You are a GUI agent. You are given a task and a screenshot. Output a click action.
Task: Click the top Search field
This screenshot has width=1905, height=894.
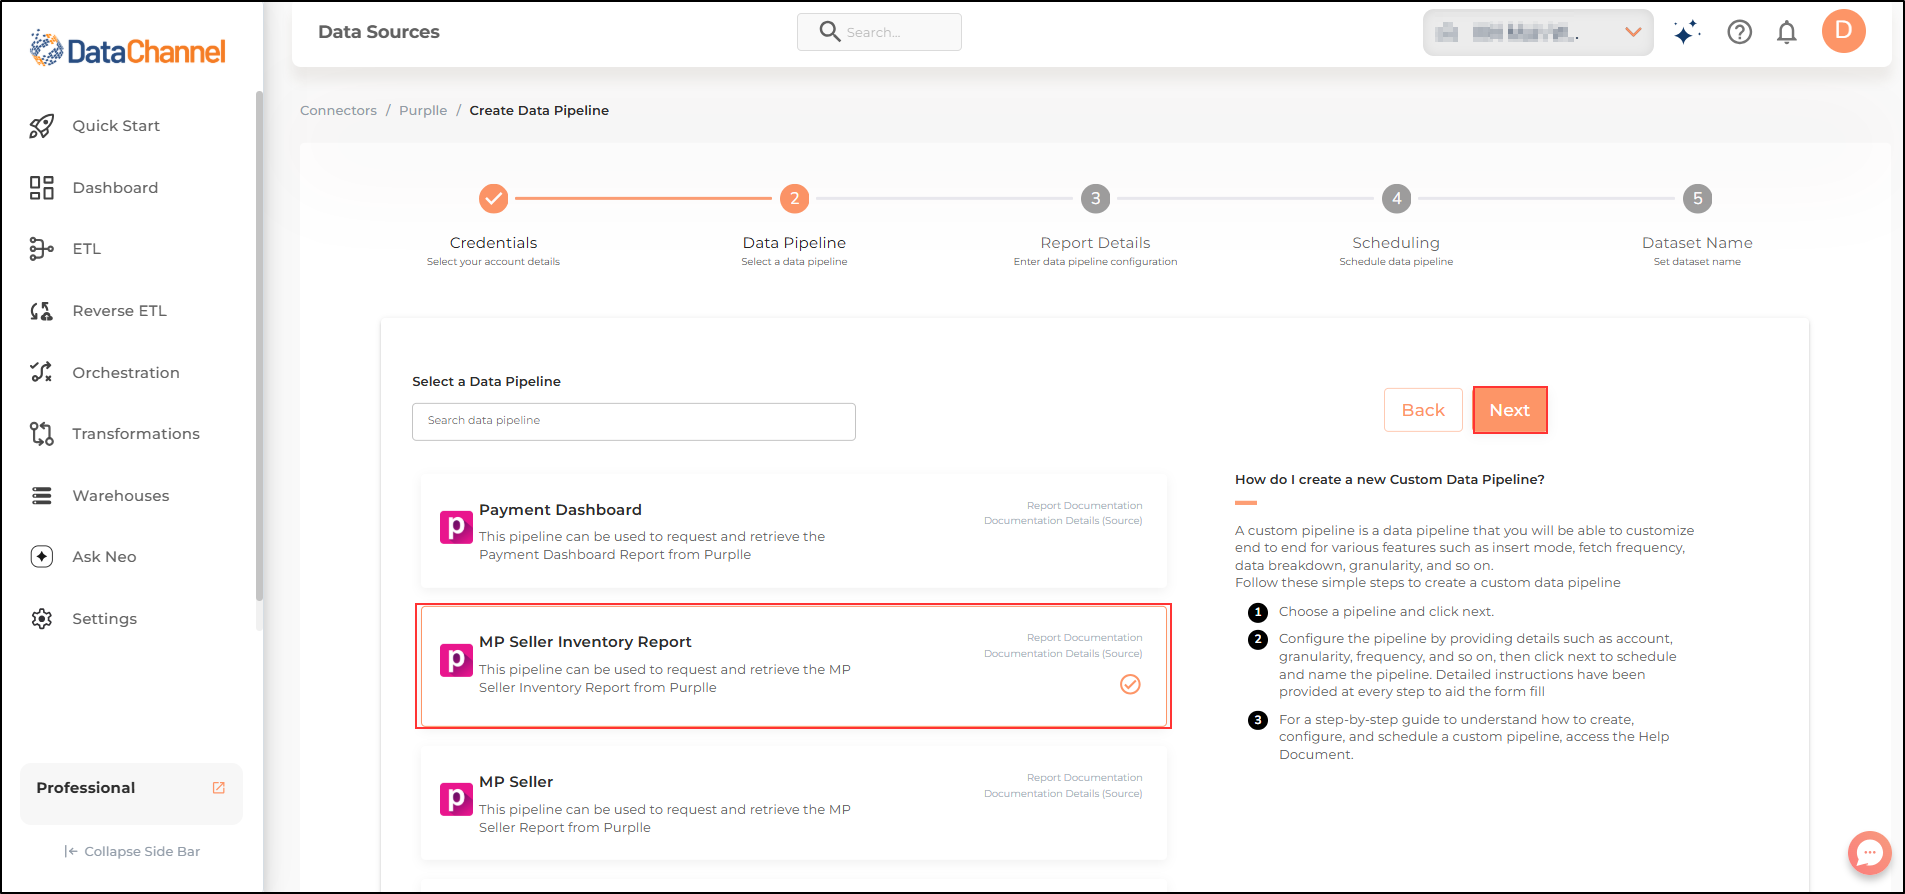879,32
